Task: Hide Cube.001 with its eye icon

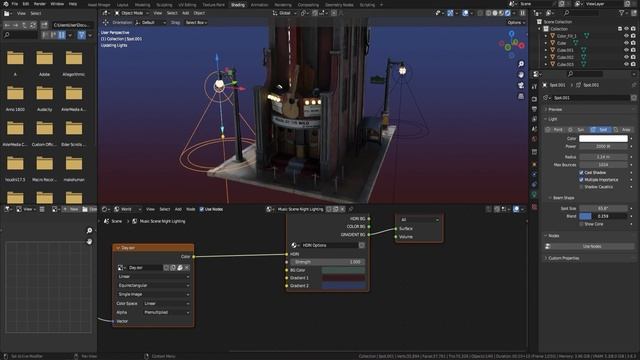Action: [626, 50]
